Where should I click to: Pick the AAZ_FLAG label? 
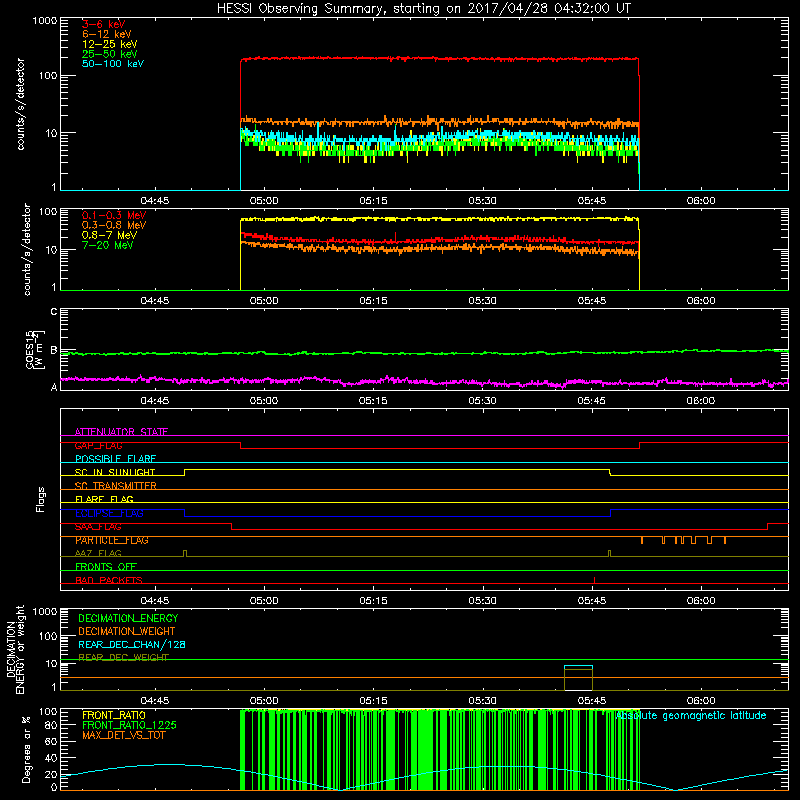[98, 553]
